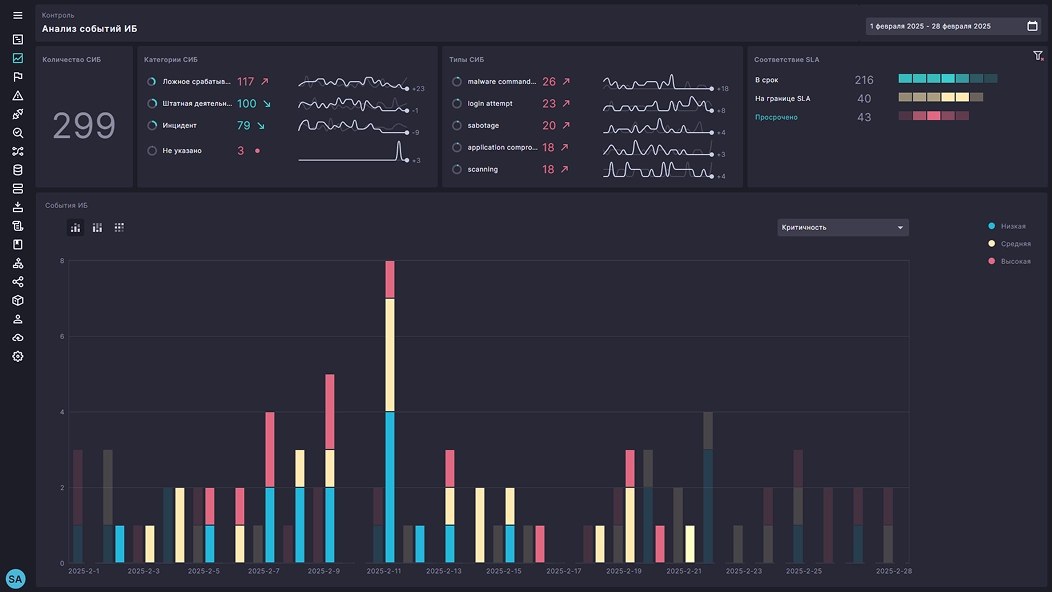Click the warning triangle icon in sidebar
The image size is (1052, 592).
click(17, 96)
